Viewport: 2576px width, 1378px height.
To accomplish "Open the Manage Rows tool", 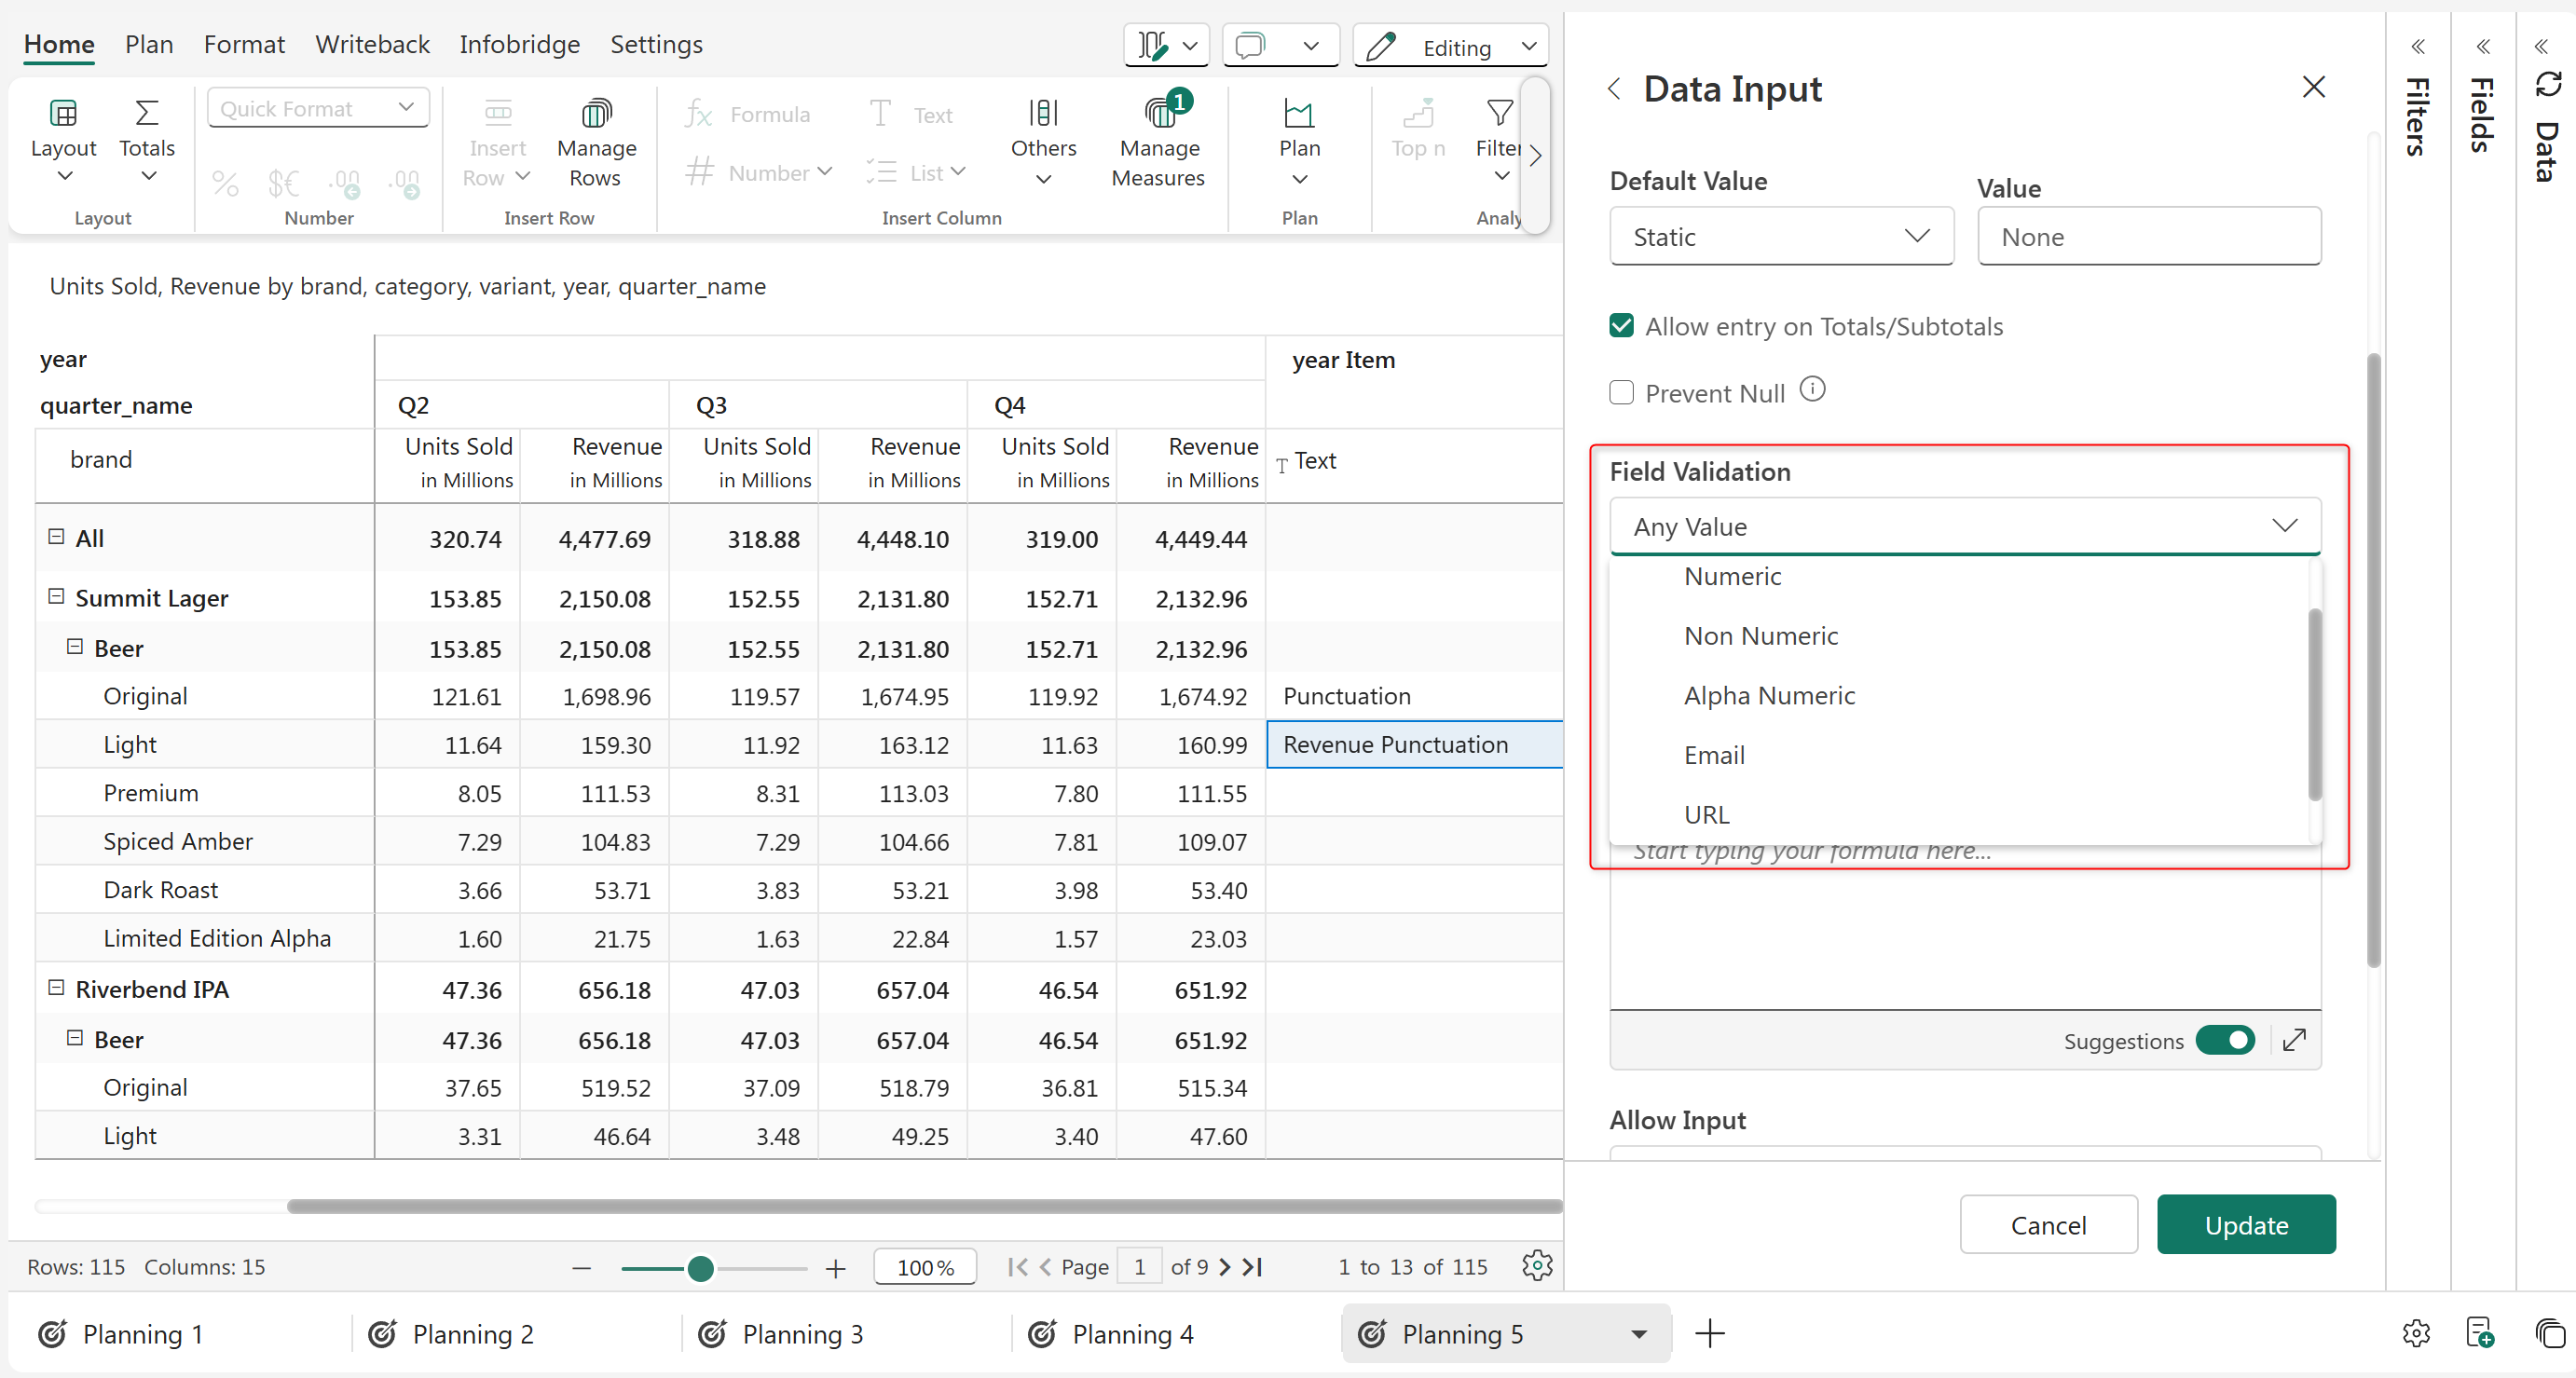I will [596, 114].
